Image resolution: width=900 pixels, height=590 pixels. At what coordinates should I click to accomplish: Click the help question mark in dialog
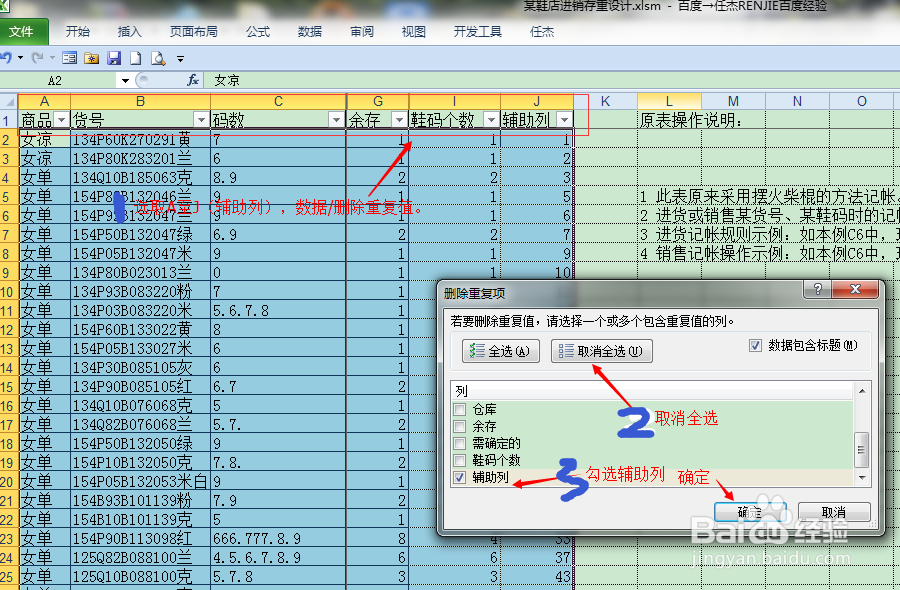[x=818, y=289]
